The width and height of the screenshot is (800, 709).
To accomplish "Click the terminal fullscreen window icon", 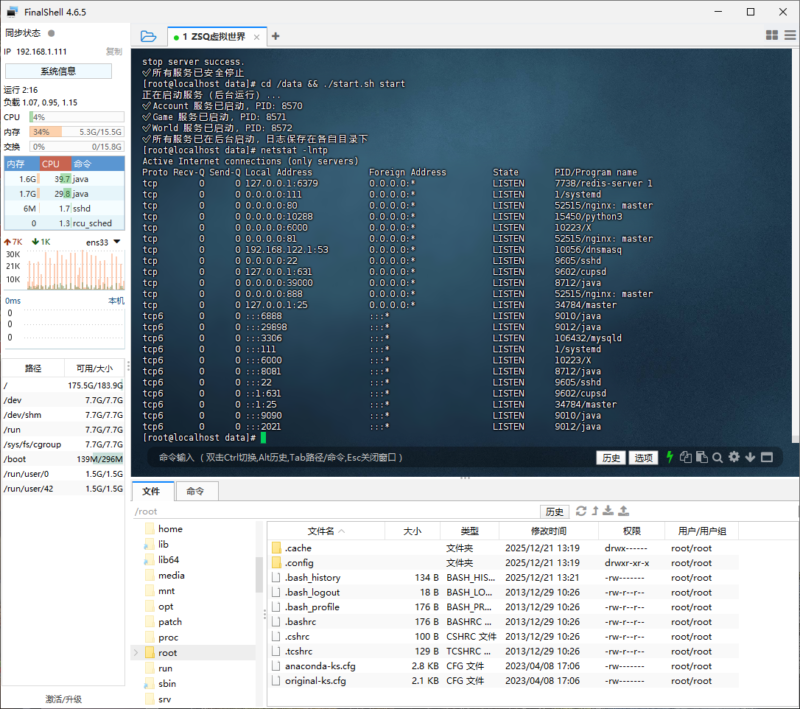I will 767,457.
